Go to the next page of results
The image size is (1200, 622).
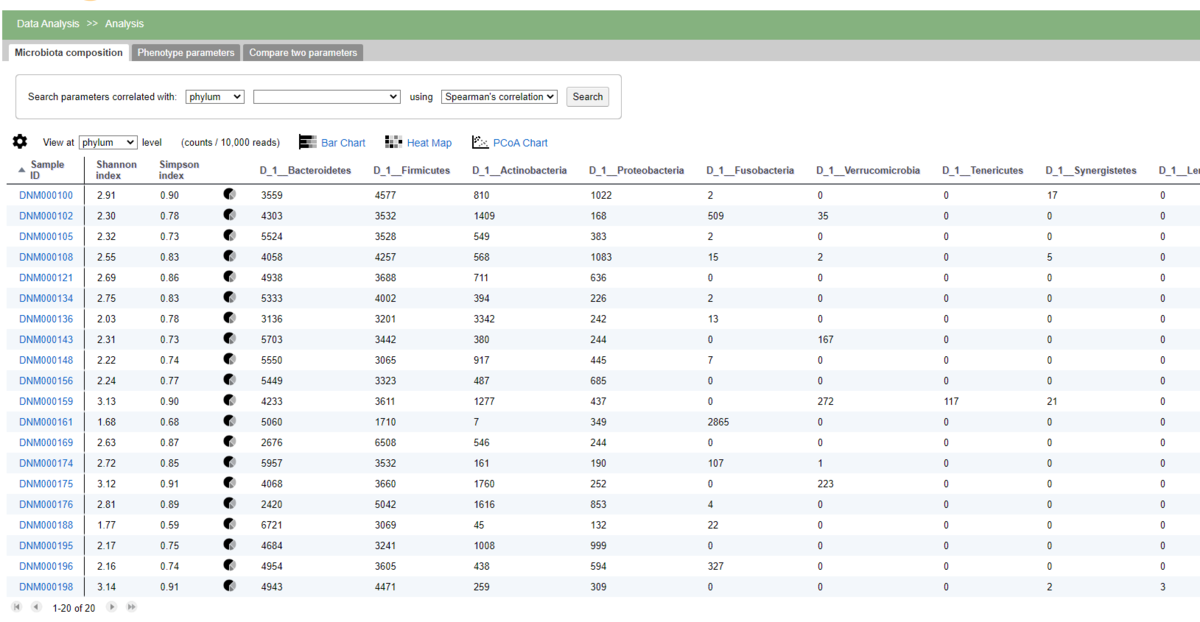(112, 607)
